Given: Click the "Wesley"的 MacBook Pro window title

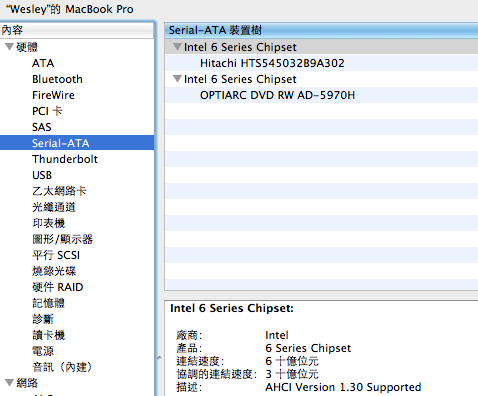Looking at the screenshot, I should click(x=69, y=9).
